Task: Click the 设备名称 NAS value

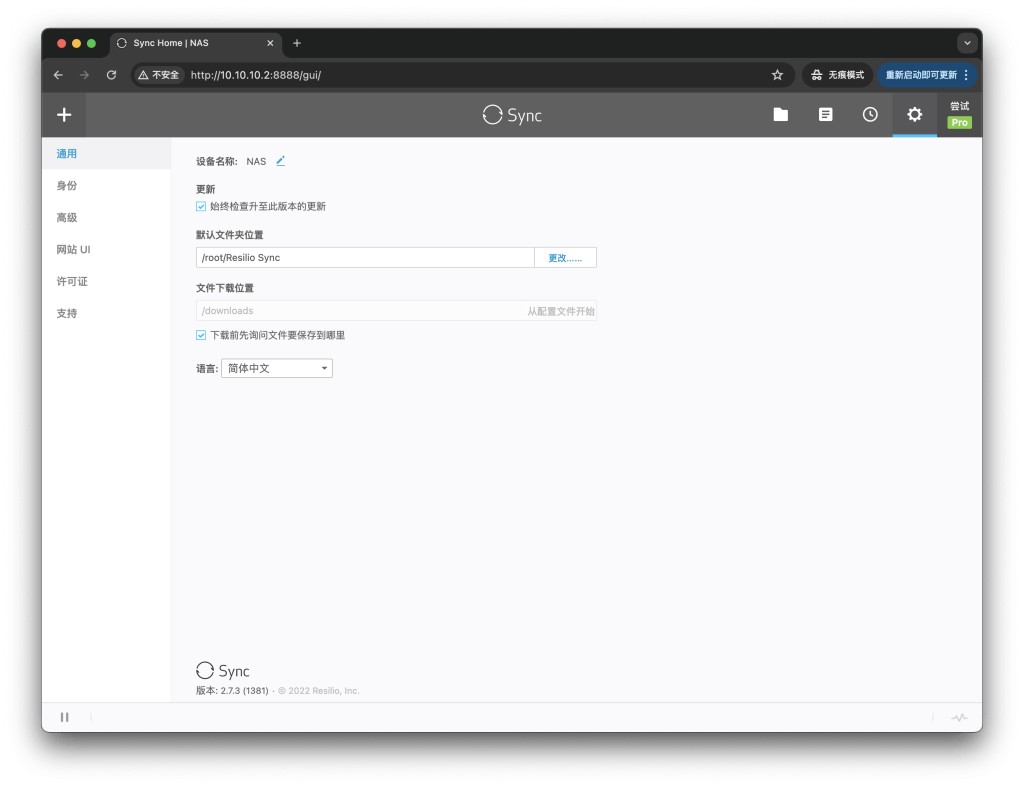Action: pyautogui.click(x=256, y=161)
